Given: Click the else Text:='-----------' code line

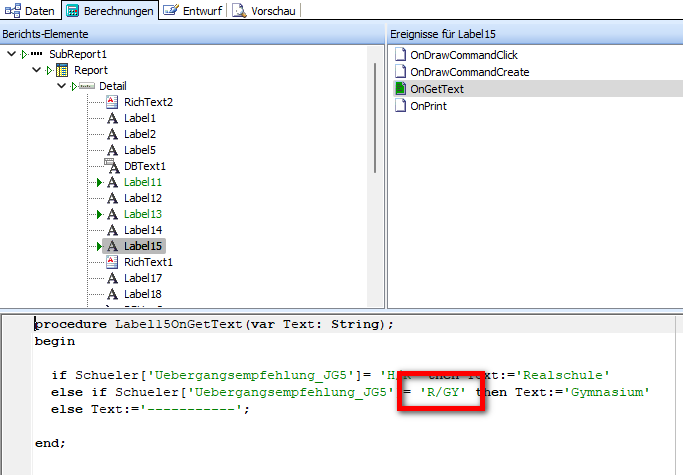Looking at the screenshot, I should pos(150,409).
